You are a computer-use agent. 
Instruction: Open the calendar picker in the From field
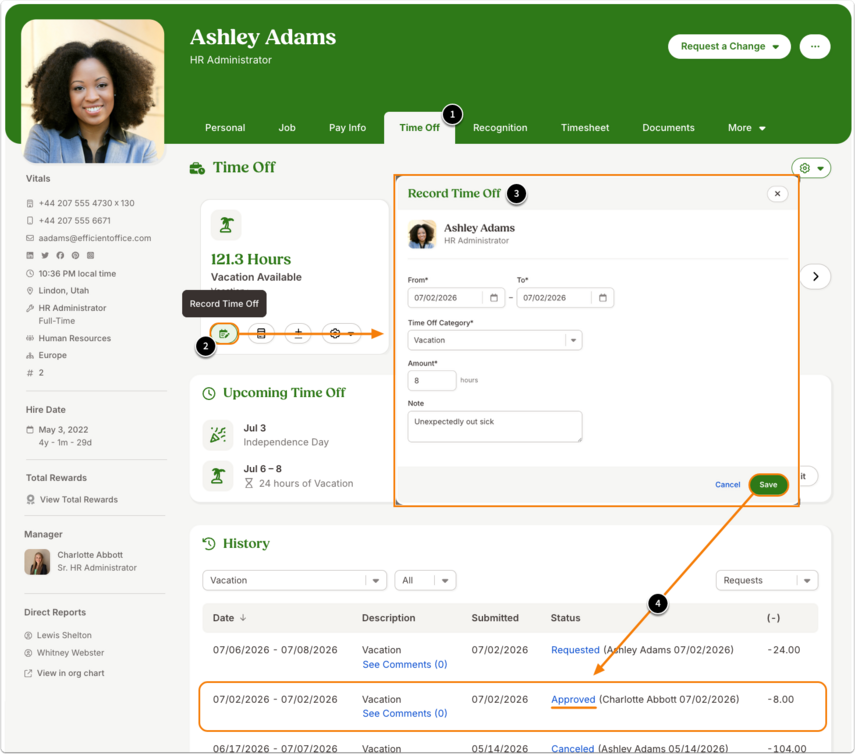tap(493, 298)
